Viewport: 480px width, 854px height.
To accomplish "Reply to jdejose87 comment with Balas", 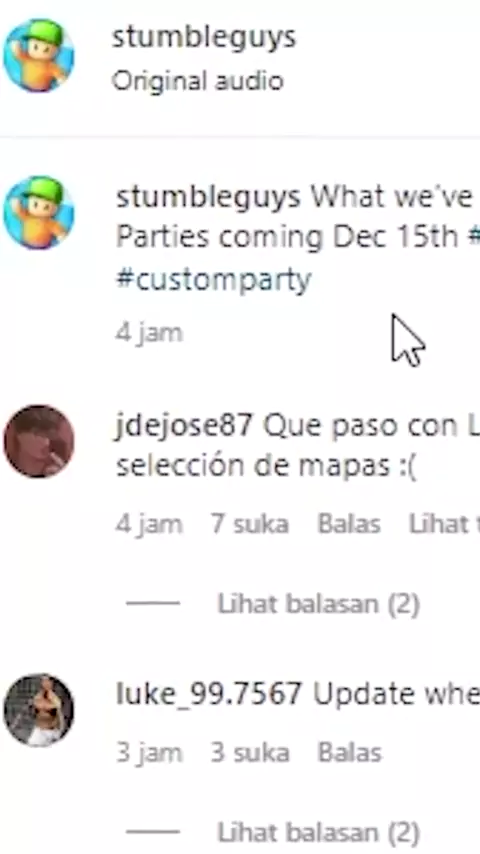I will click(349, 524).
